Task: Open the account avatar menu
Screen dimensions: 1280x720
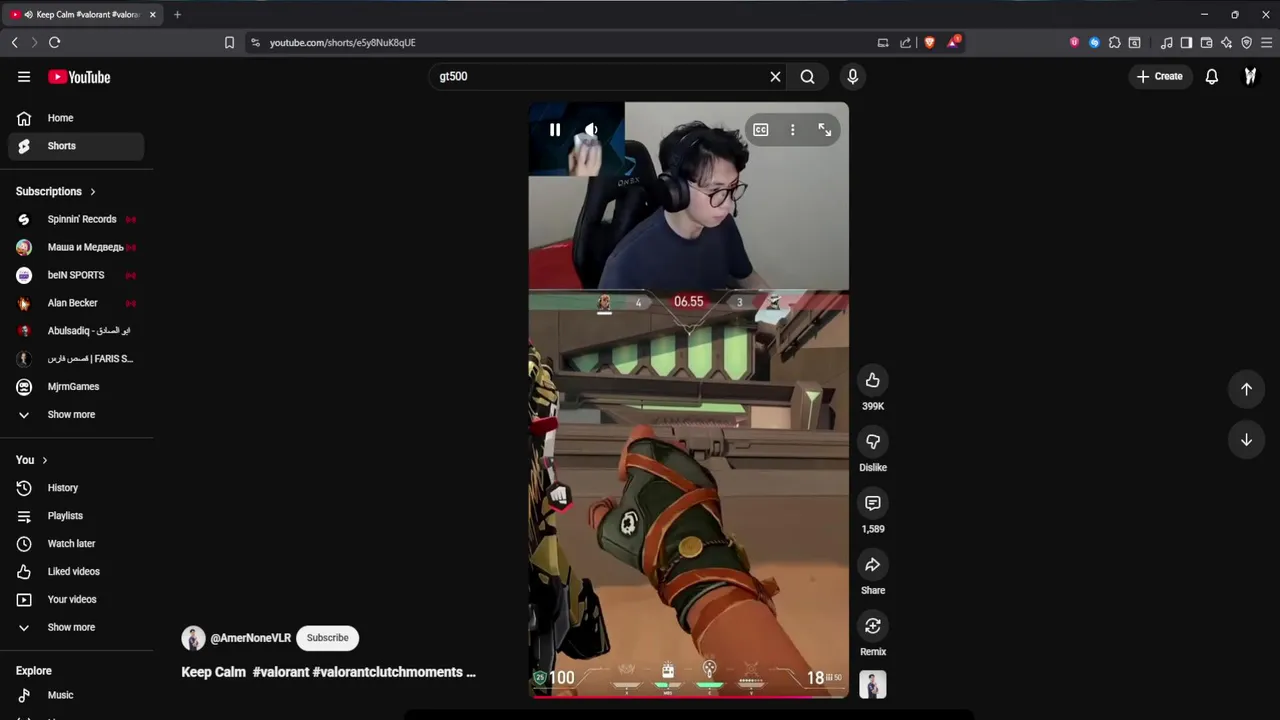Action: tap(1250, 76)
